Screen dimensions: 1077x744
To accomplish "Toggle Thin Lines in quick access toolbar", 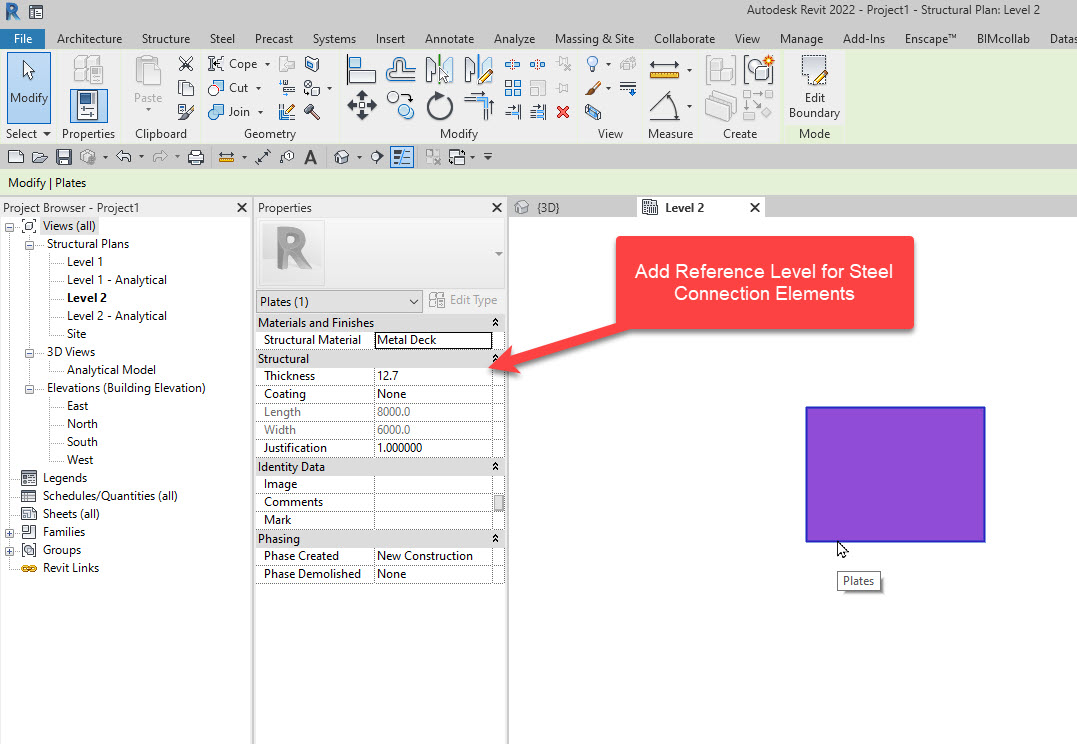I will 402,157.
